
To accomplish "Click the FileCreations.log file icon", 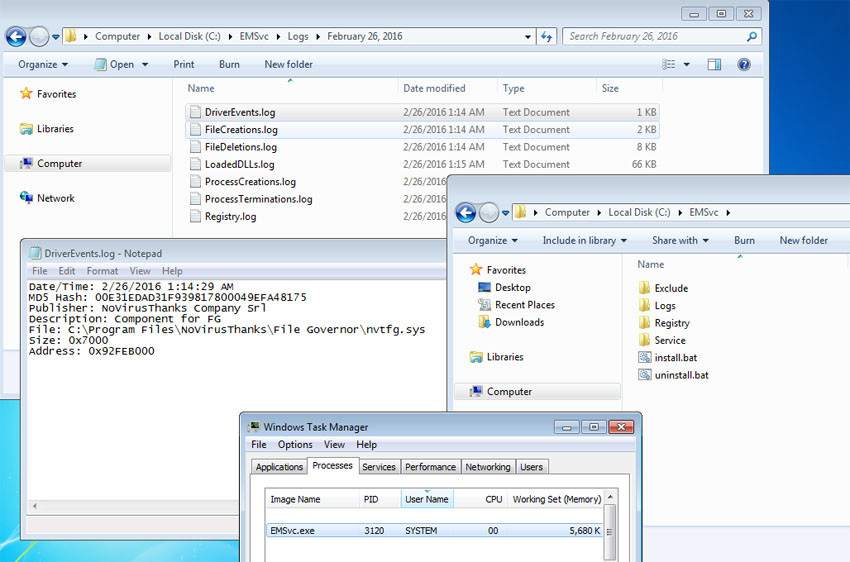I will tap(195, 130).
